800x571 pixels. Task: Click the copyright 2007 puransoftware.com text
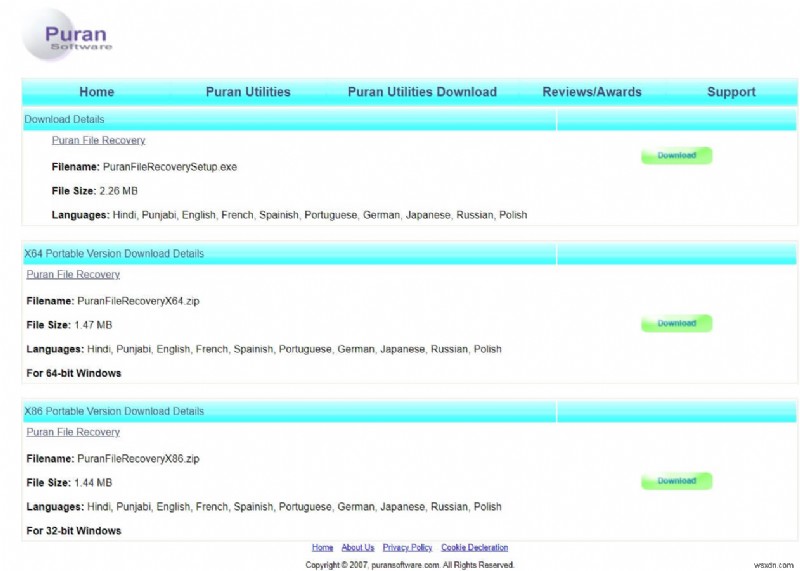coord(410,565)
